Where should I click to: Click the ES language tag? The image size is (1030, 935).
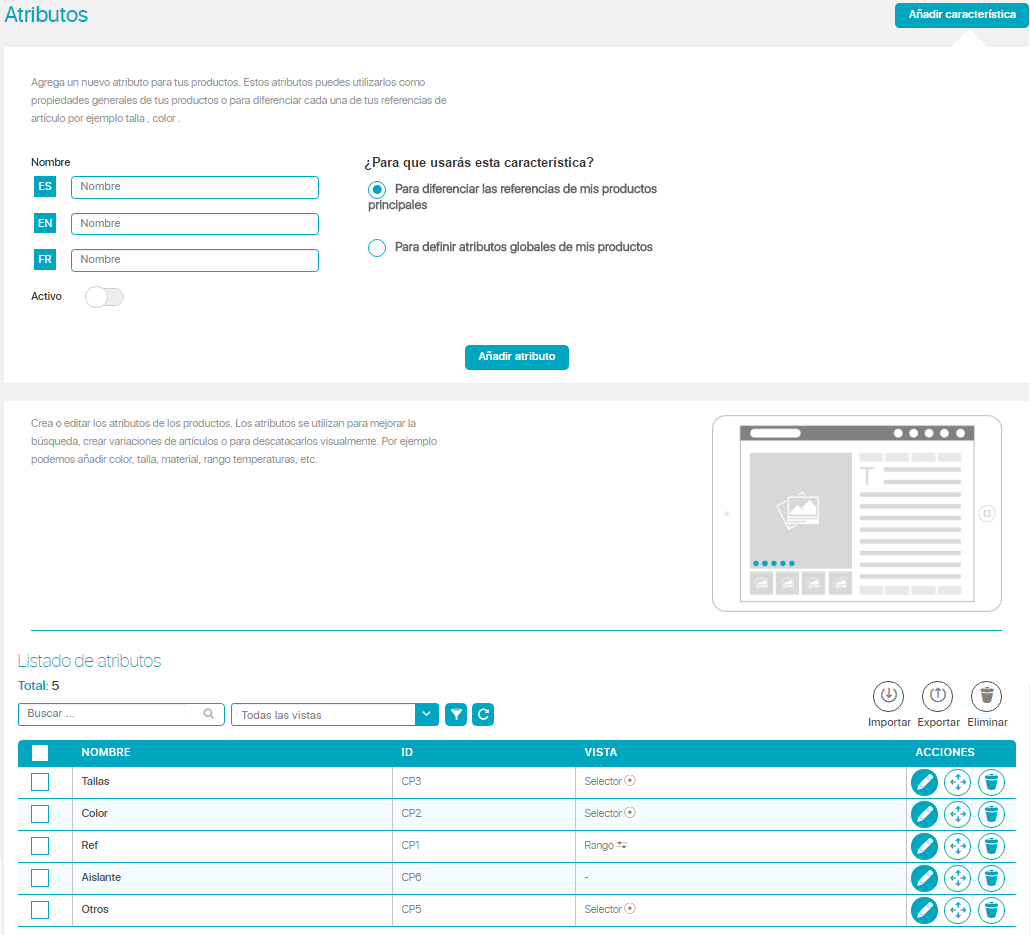[45, 187]
